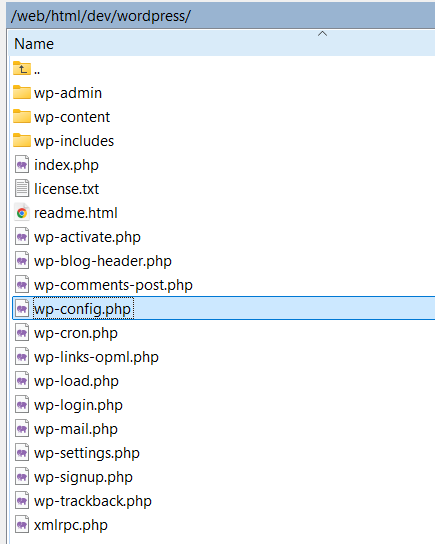Click the wp-links-opml.php file icon
435x544 pixels.
click(22, 357)
